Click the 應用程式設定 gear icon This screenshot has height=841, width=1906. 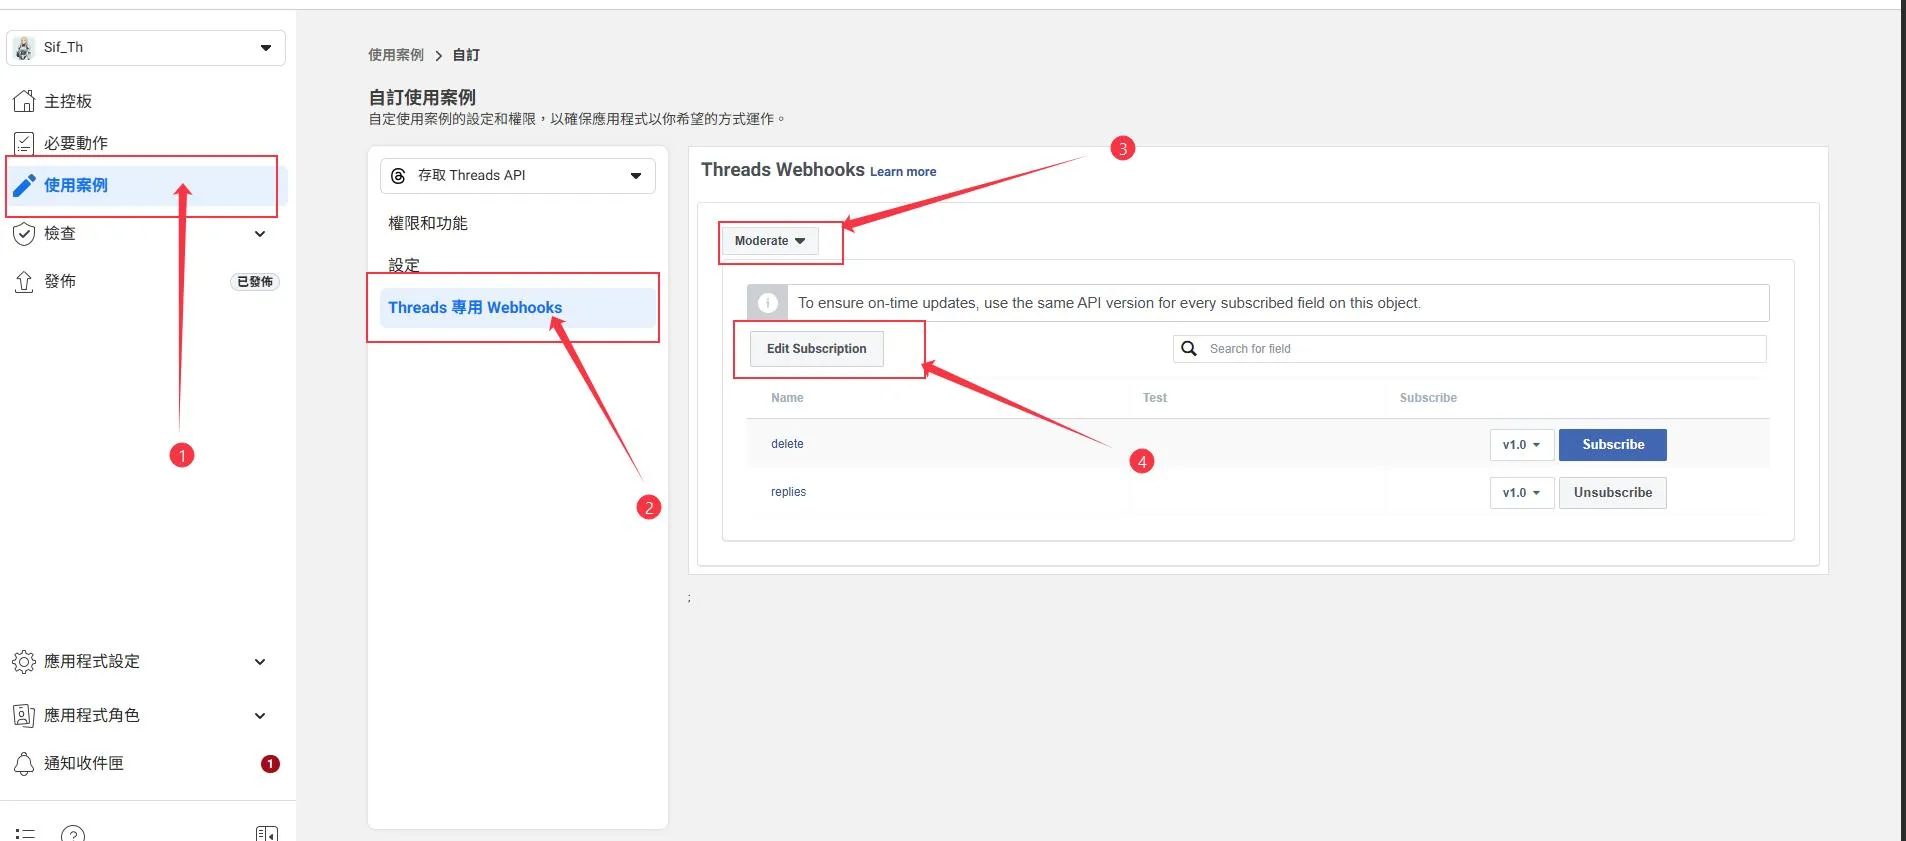coord(24,662)
